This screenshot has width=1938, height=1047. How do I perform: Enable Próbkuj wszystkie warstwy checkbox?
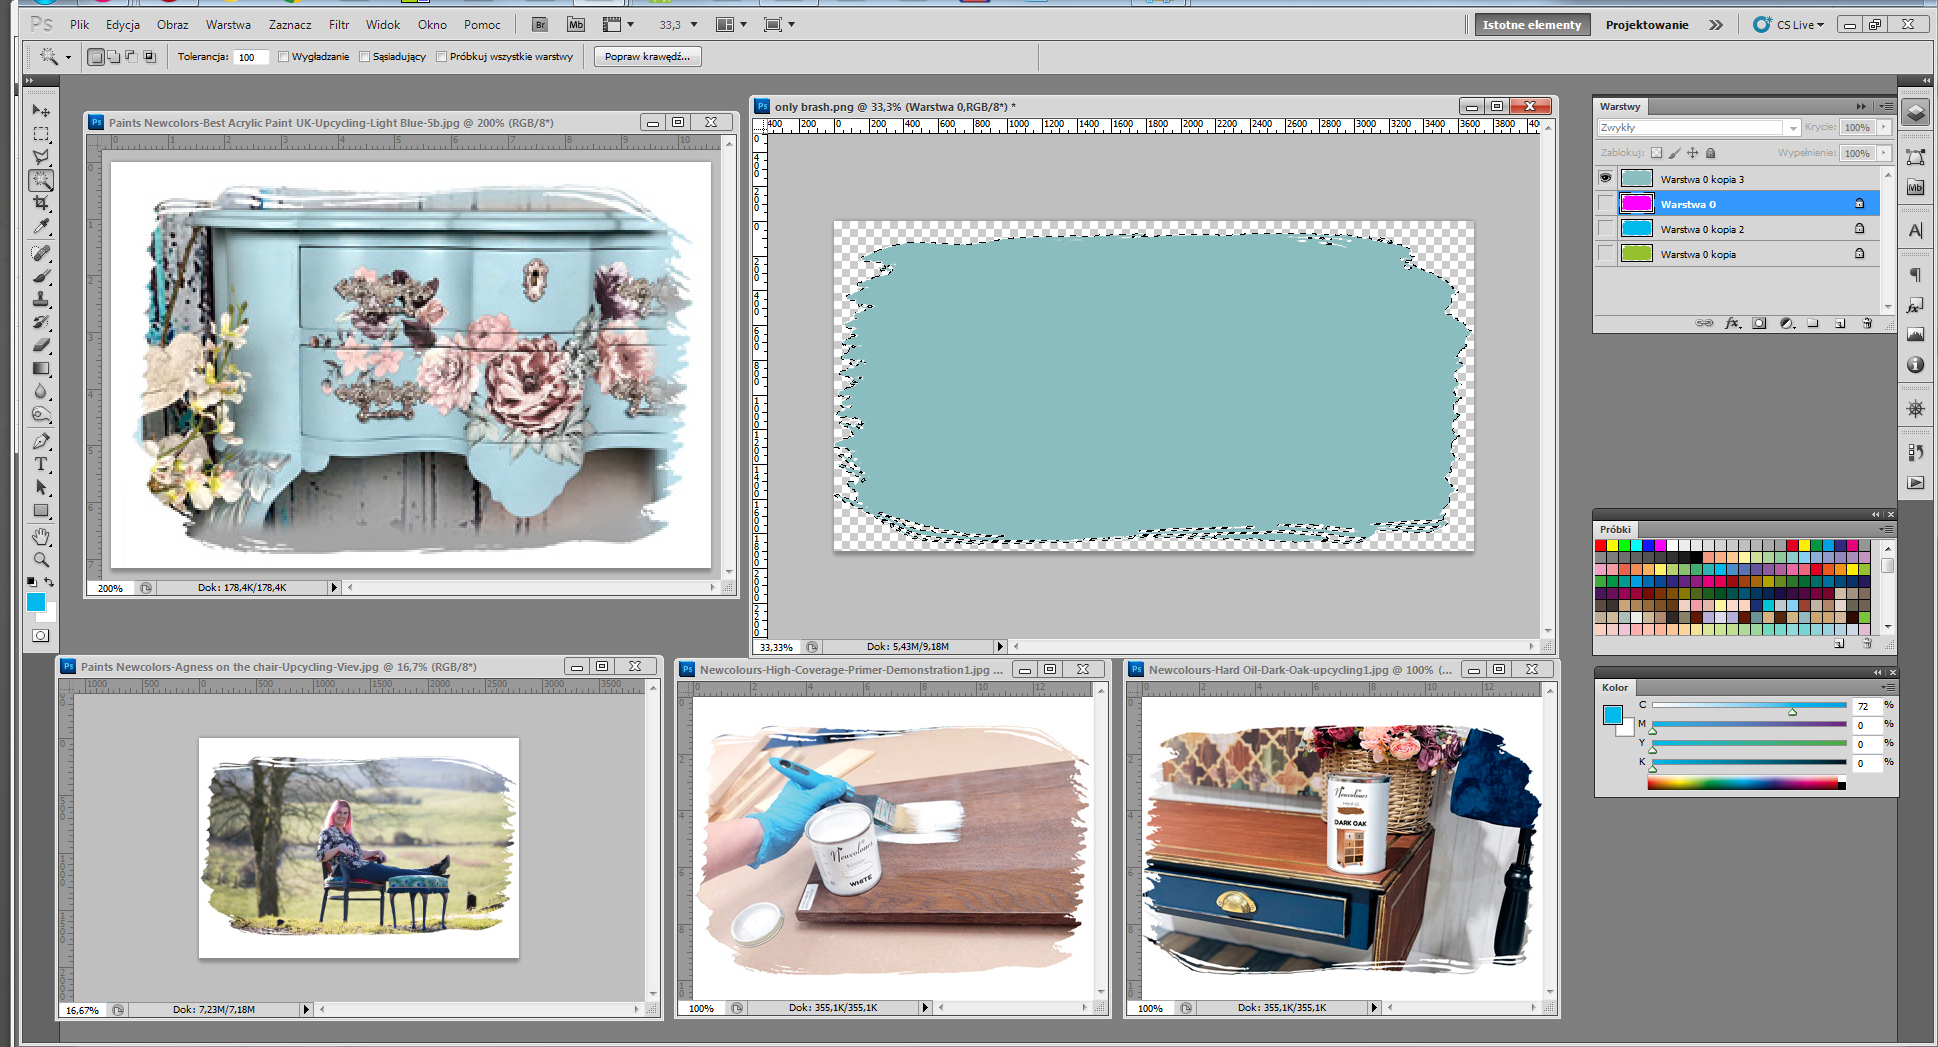click(441, 57)
